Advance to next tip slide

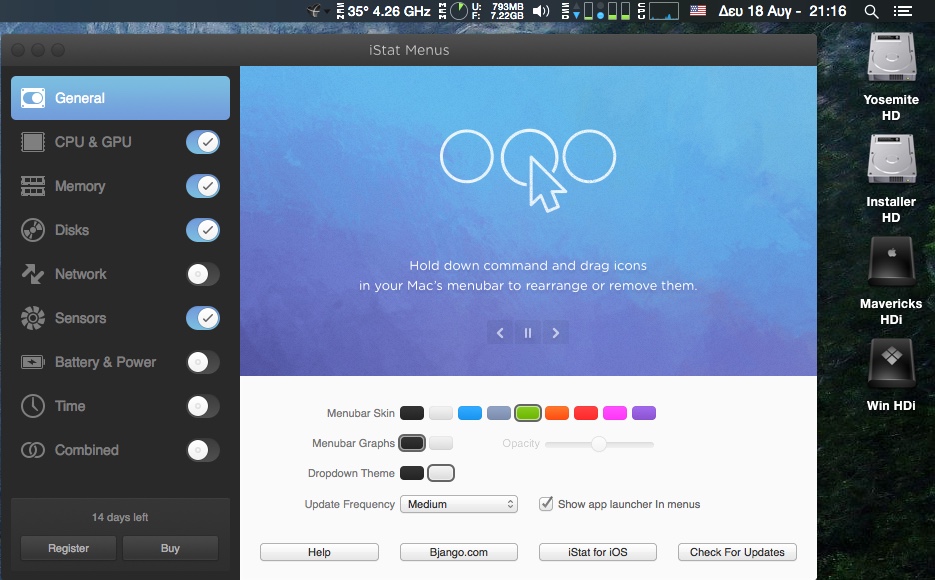click(x=555, y=333)
